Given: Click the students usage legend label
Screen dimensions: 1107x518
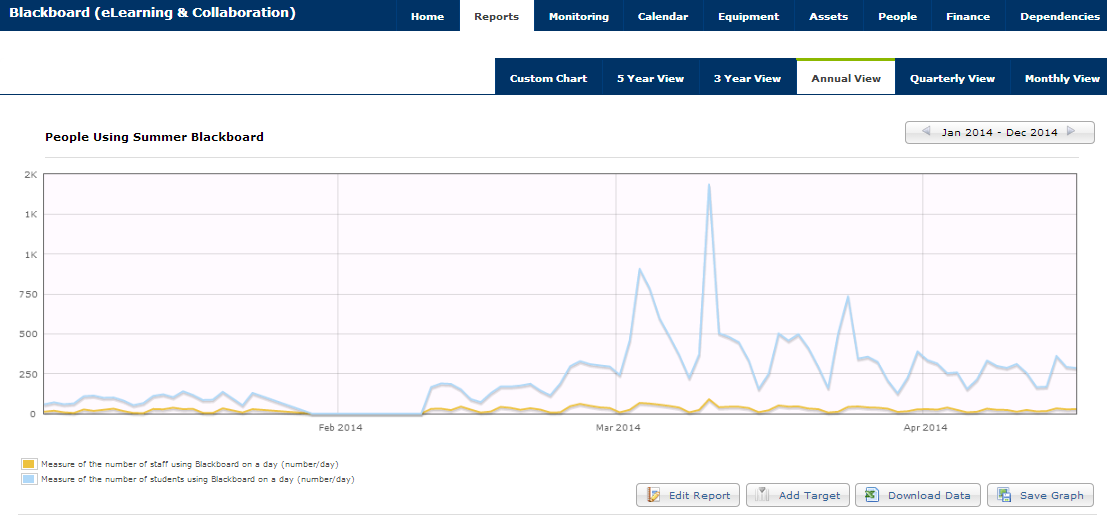Looking at the screenshot, I should [x=198, y=478].
